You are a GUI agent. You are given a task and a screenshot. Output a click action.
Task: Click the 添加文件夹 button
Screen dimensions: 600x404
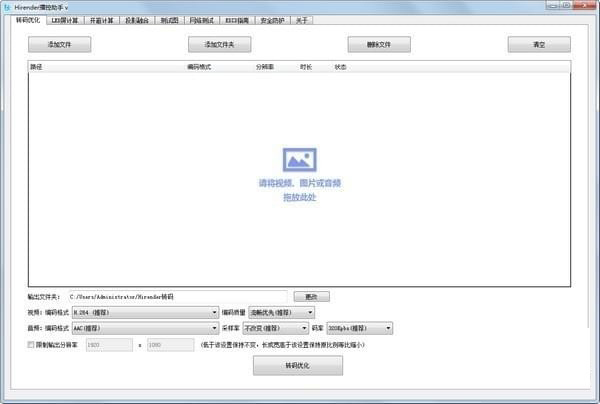click(220, 44)
